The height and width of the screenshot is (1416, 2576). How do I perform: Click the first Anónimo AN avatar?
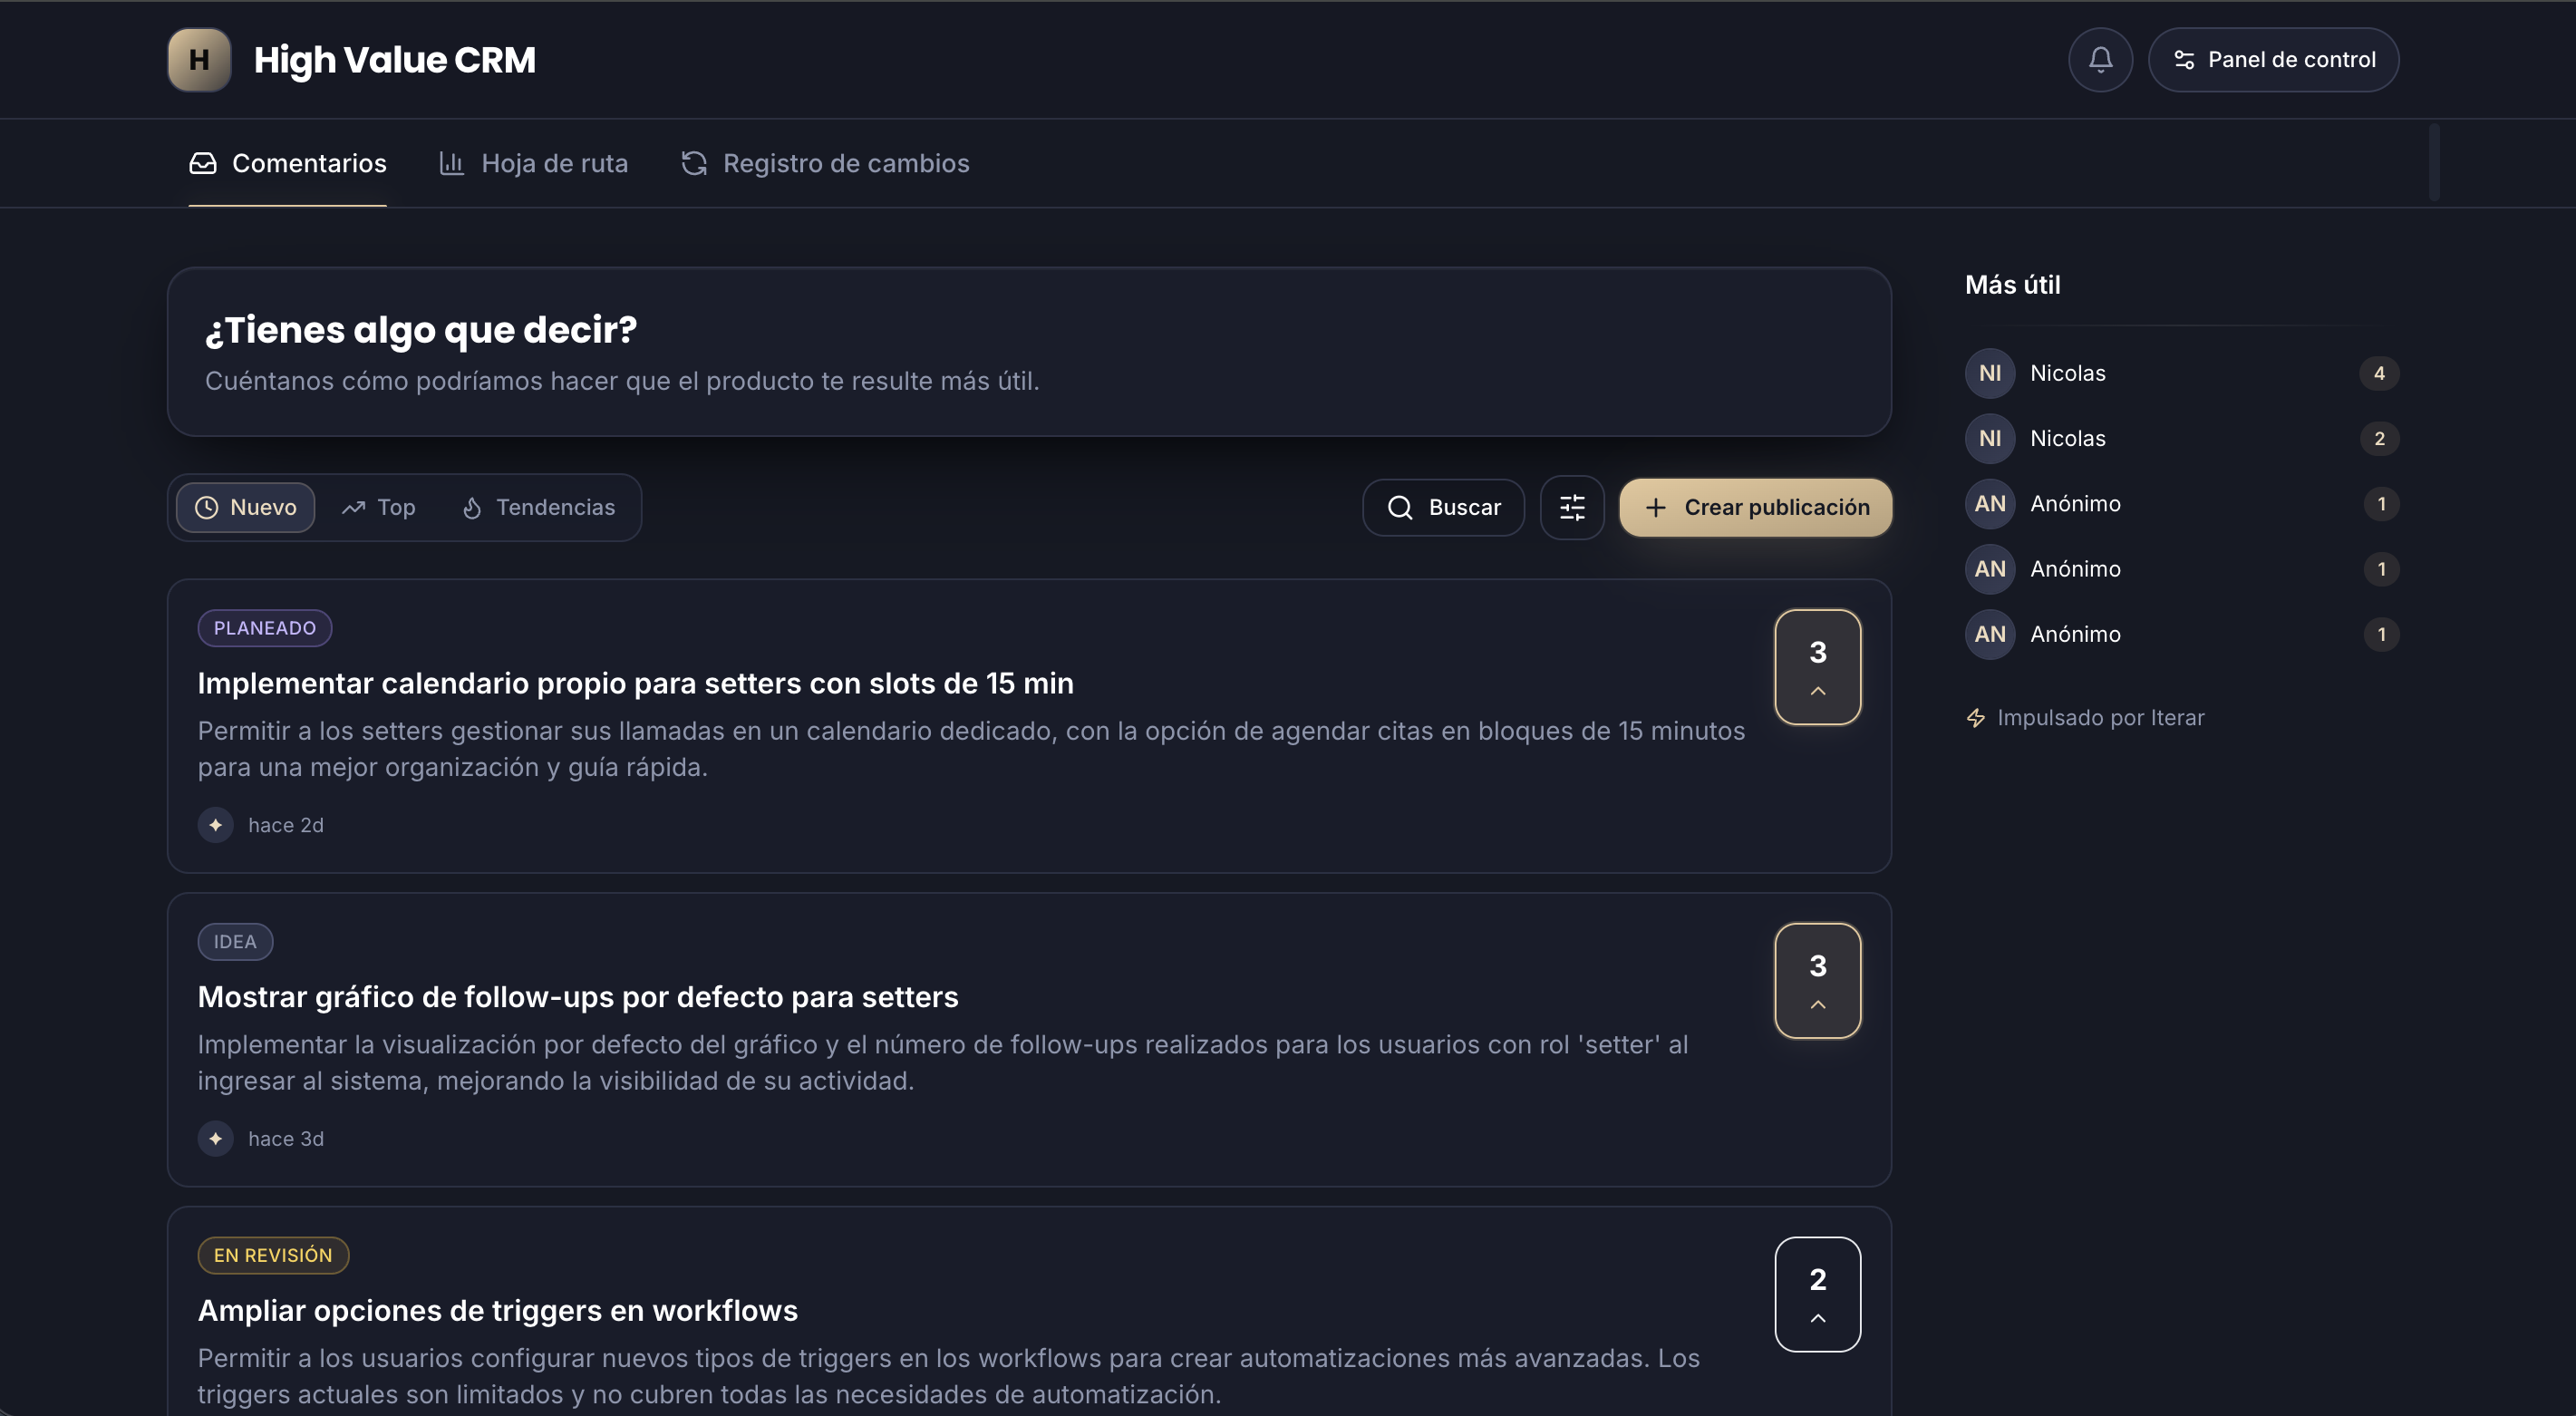coord(1990,503)
